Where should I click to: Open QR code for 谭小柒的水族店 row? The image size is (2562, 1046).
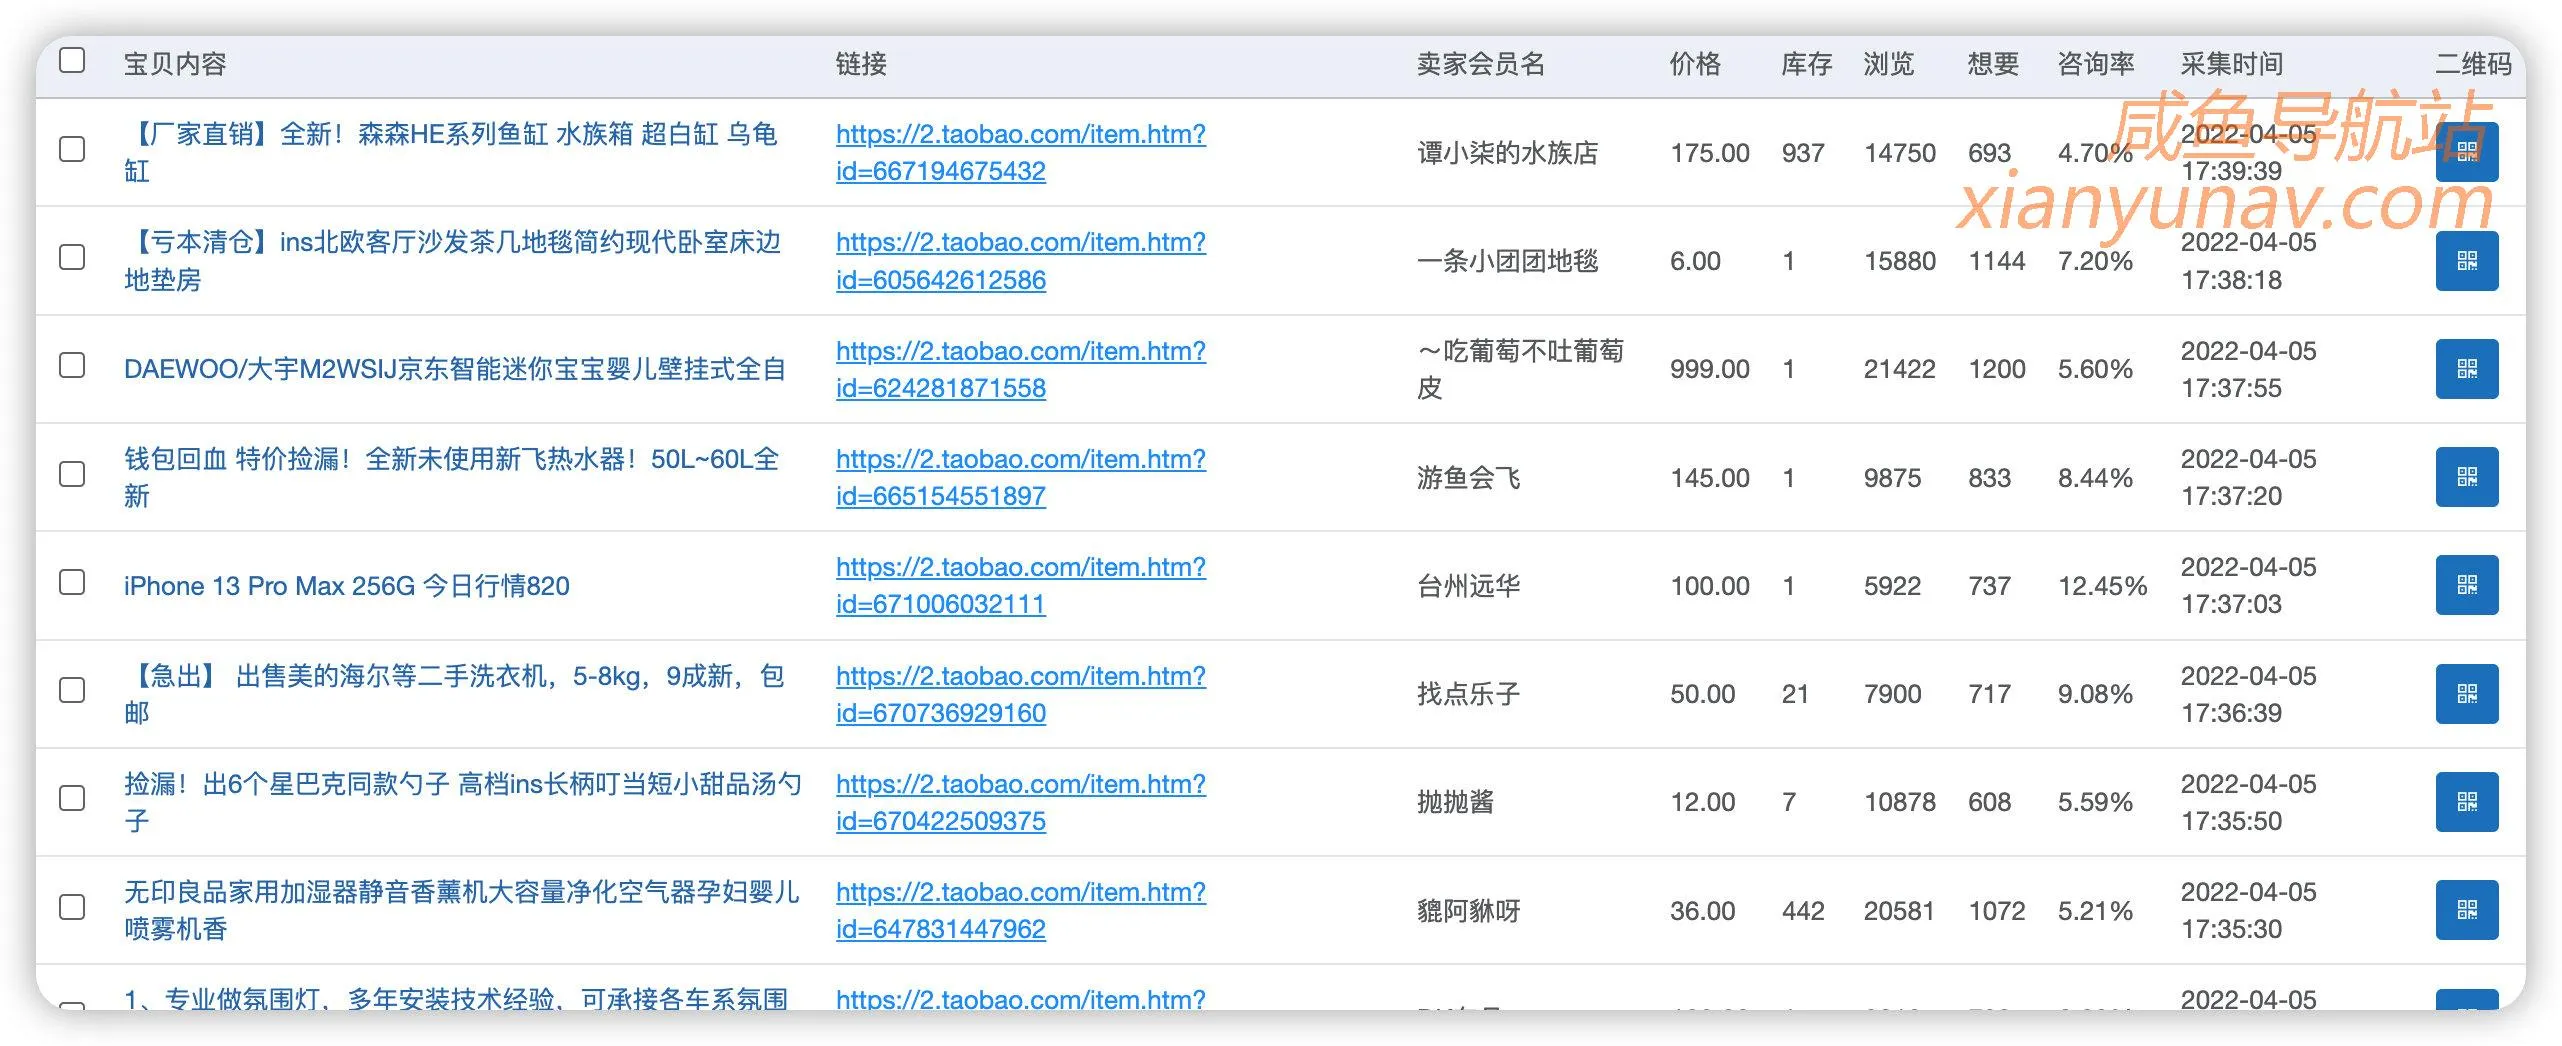2465,152
